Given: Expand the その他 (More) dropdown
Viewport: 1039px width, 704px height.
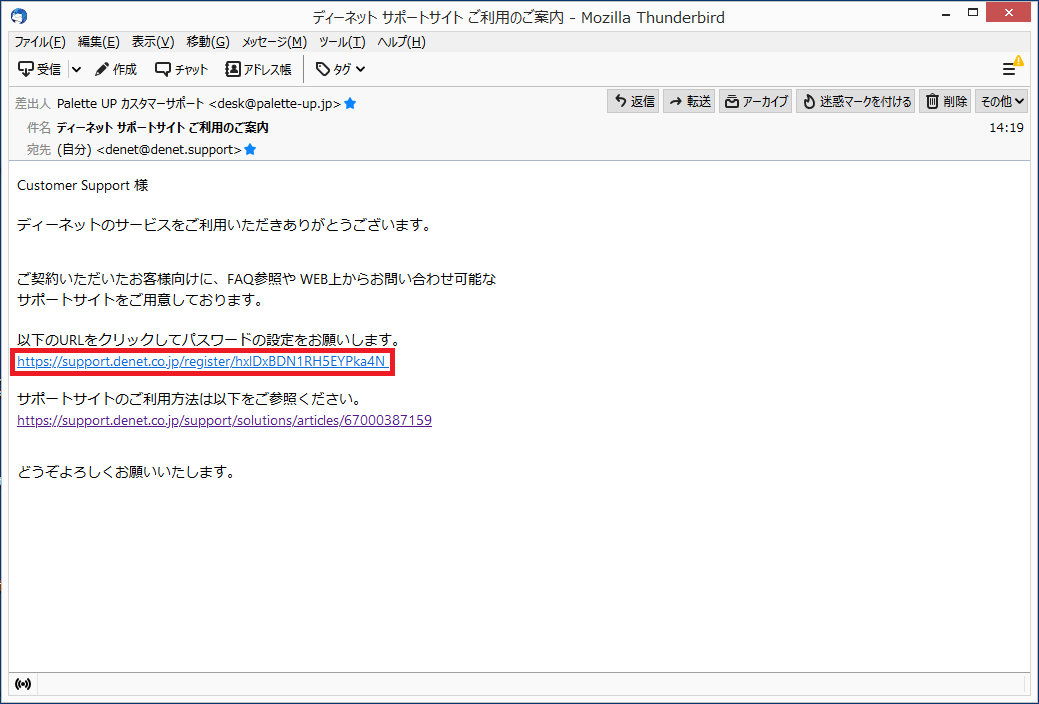Looking at the screenshot, I should [1001, 101].
